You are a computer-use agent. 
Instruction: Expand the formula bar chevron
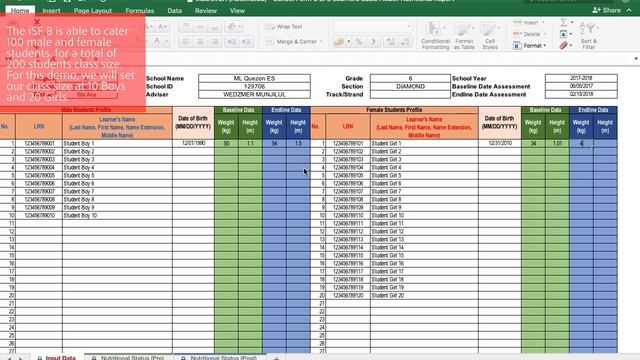click(636, 59)
